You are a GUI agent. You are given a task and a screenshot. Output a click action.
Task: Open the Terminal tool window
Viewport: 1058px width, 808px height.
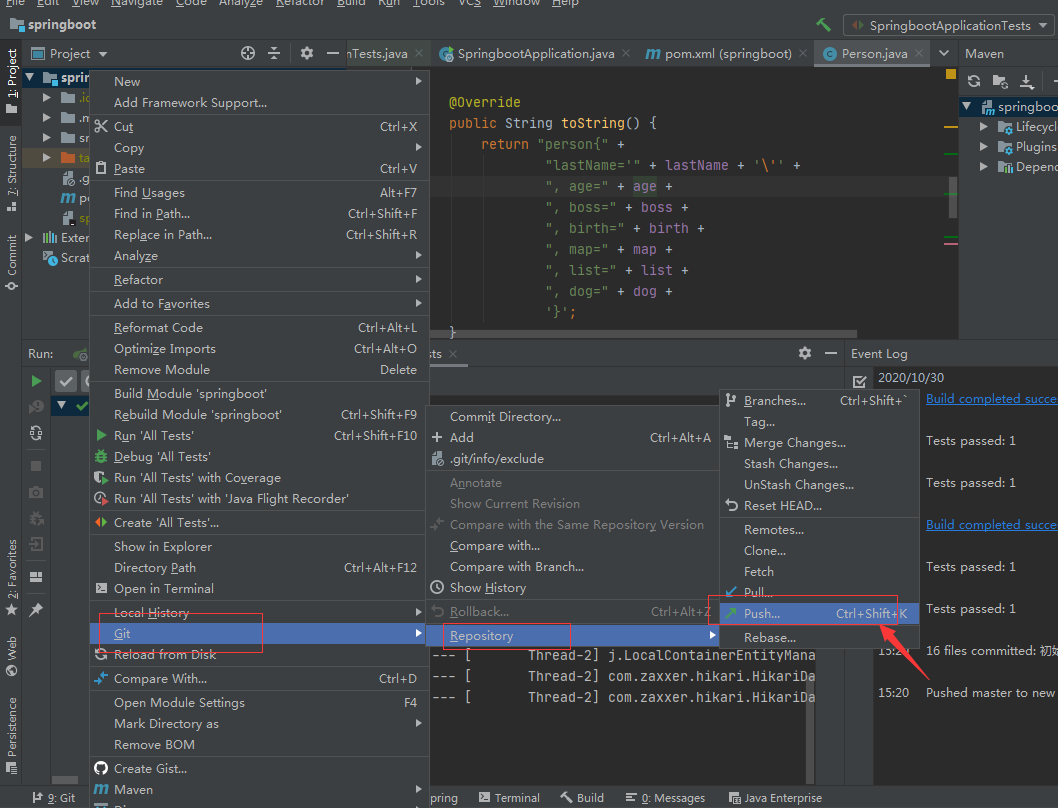tap(509, 798)
